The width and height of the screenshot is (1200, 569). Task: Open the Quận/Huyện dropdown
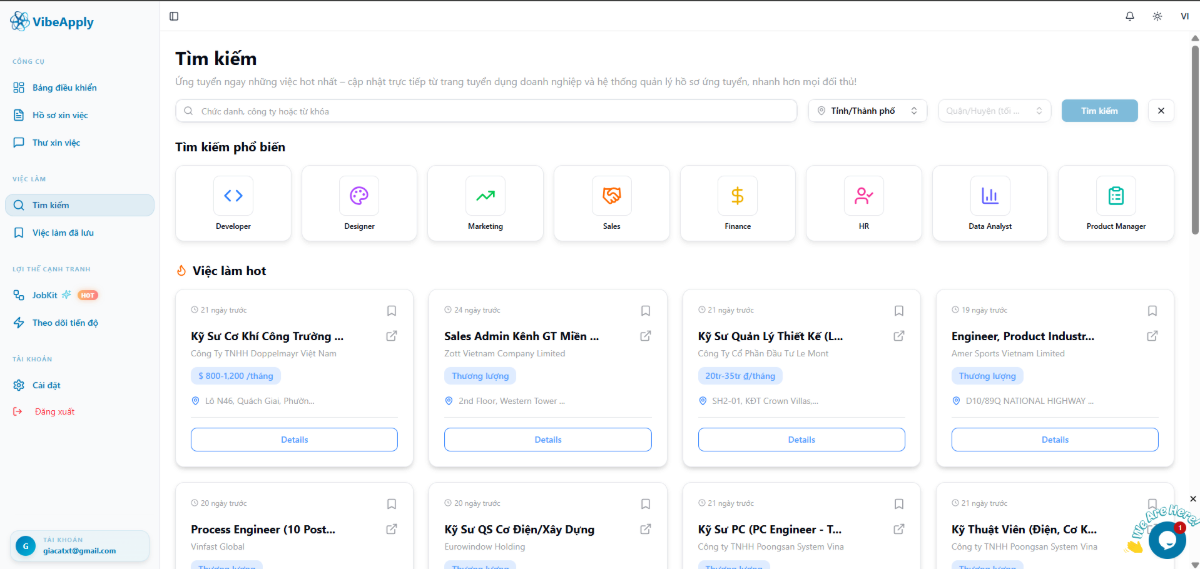tap(995, 111)
